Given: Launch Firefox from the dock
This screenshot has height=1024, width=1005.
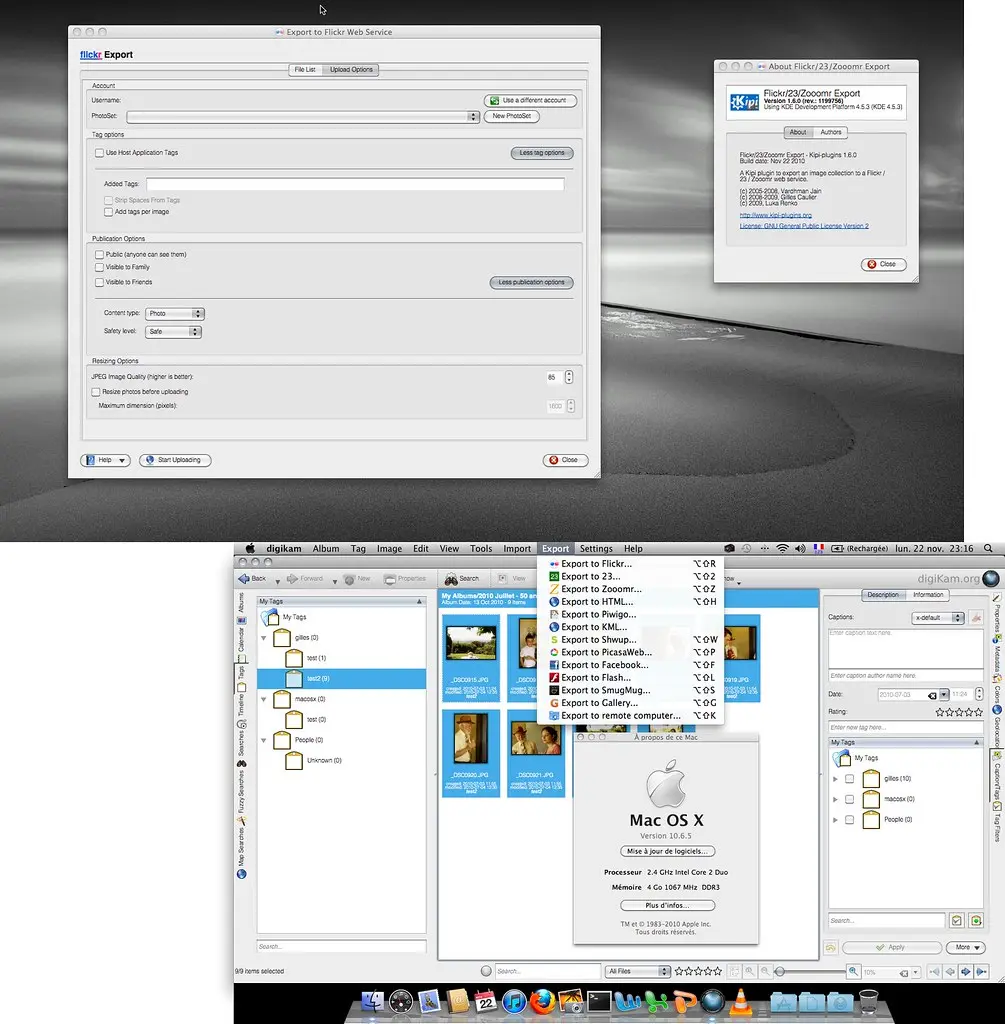Looking at the screenshot, I should (543, 1001).
